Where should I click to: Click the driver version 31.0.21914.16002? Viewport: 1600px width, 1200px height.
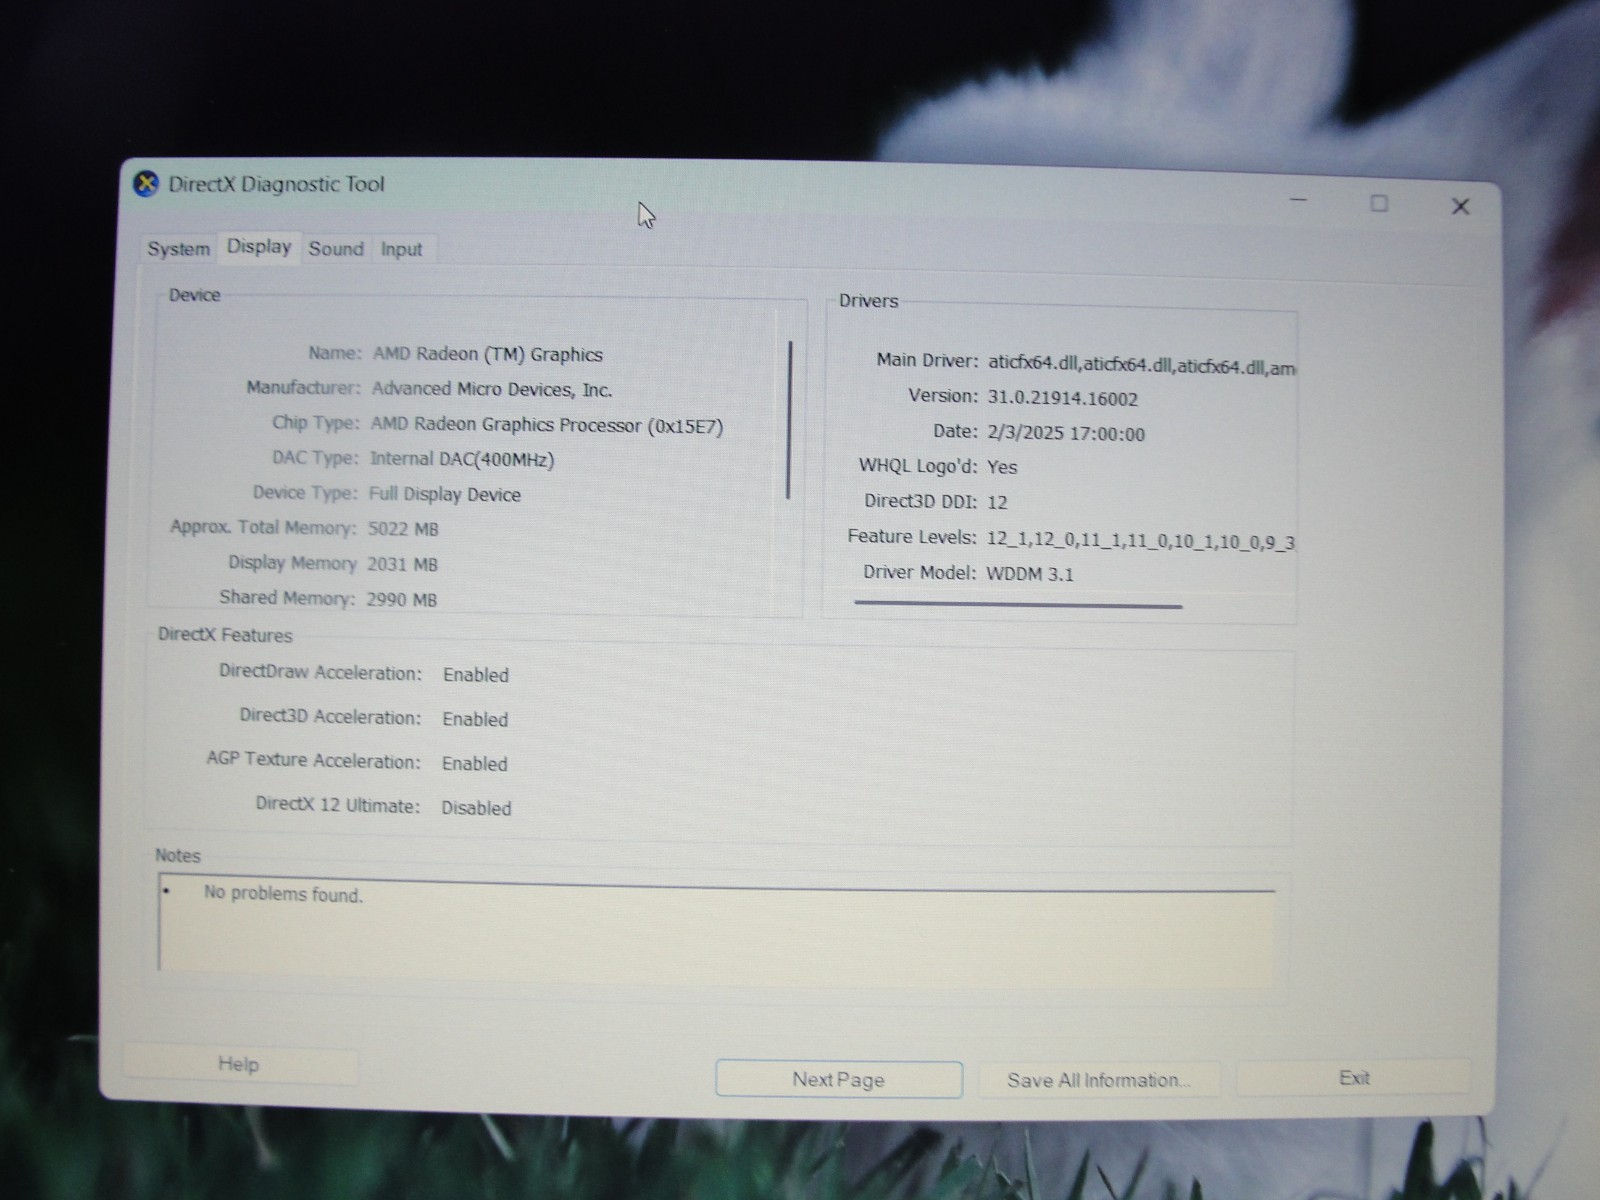[1063, 398]
